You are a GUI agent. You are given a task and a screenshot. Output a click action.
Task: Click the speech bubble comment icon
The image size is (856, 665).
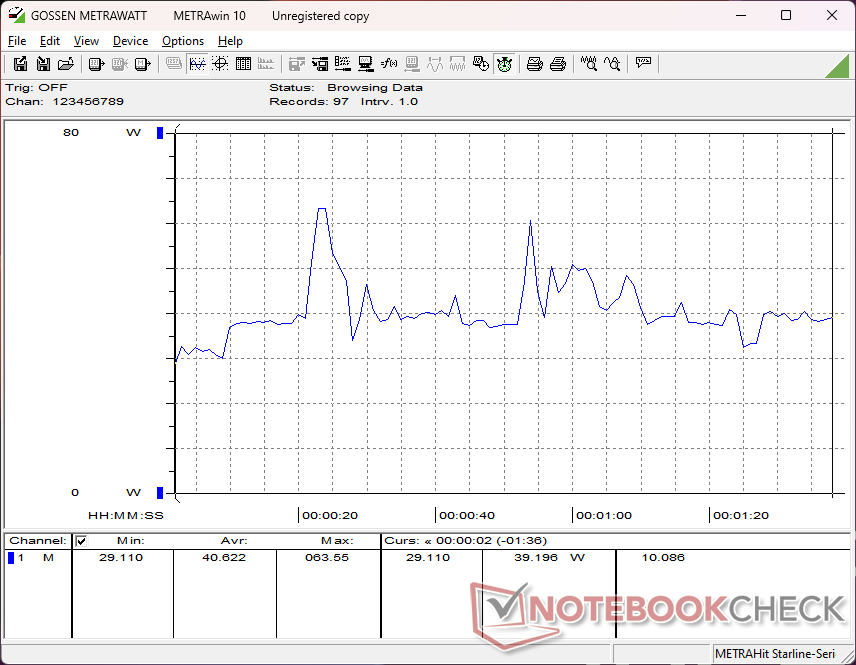[643, 64]
